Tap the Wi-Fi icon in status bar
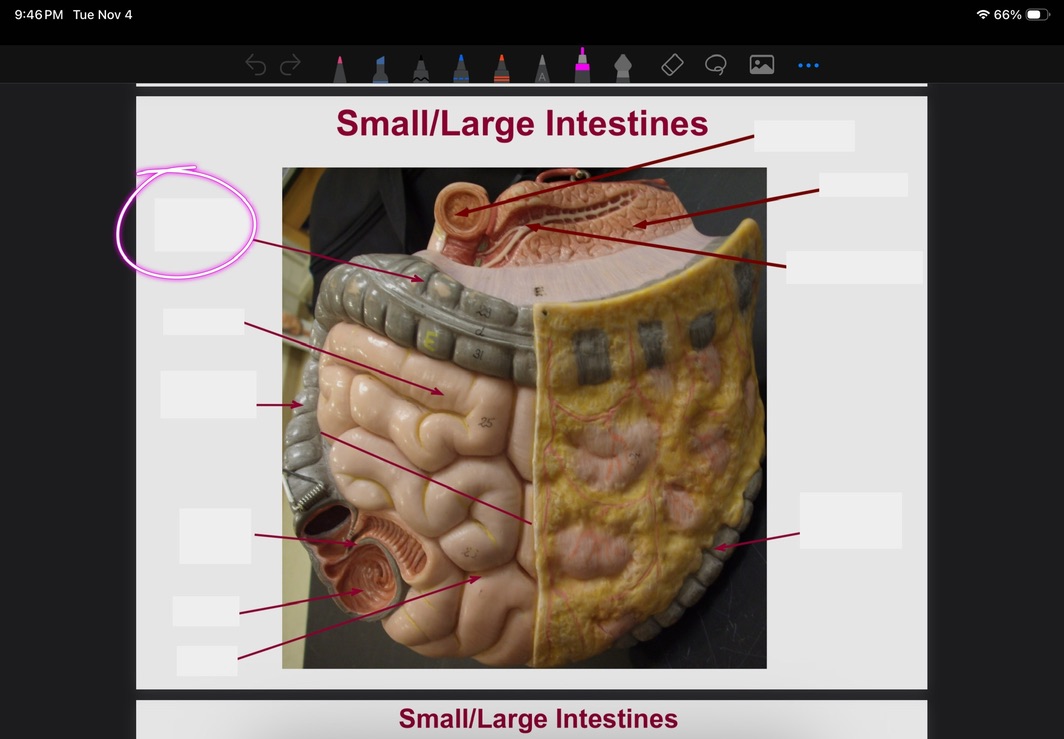This screenshot has height=739, width=1064. [x=982, y=15]
